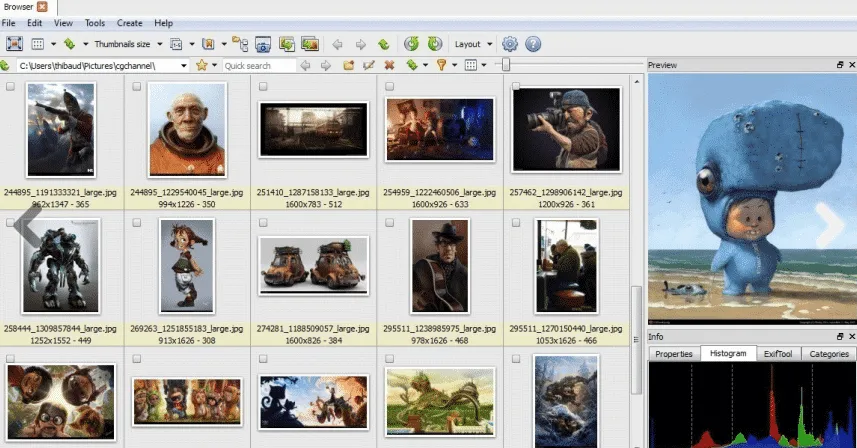The image size is (857, 448).
Task: Click the Quick search field
Action: click(x=259, y=66)
